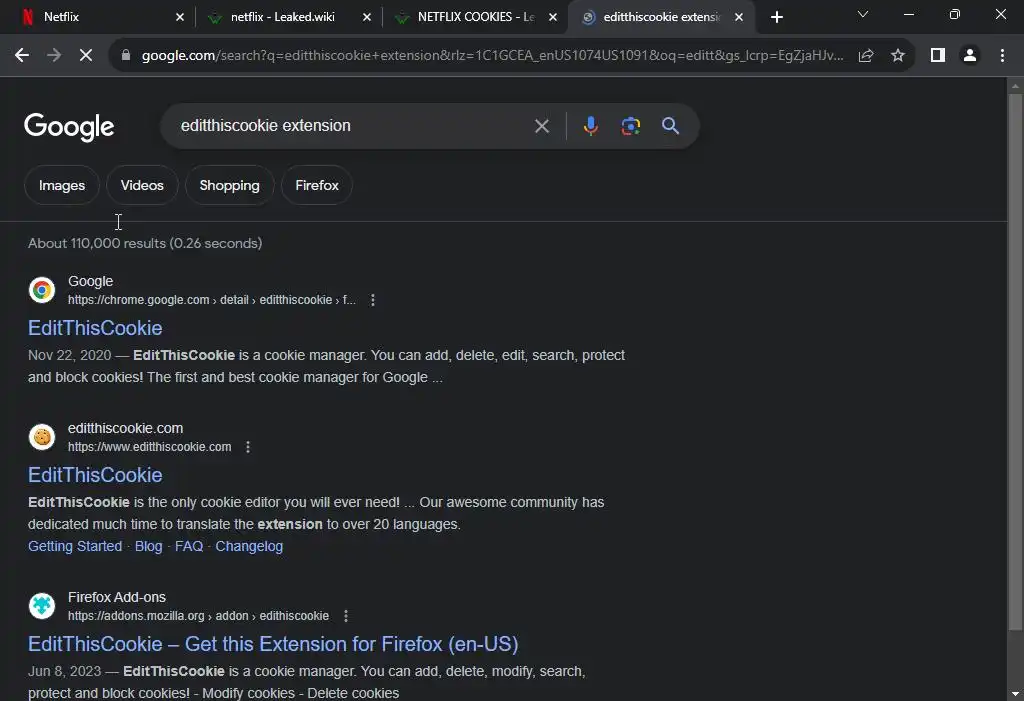1024x701 pixels.
Task: Close the NETFLIX COOKIES tab
Action: tap(553, 17)
